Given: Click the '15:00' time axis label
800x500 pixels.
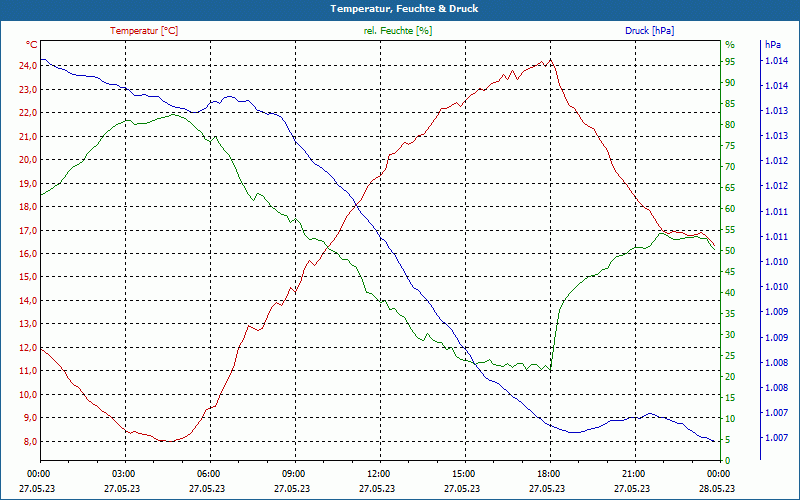Looking at the screenshot, I should point(465,473).
